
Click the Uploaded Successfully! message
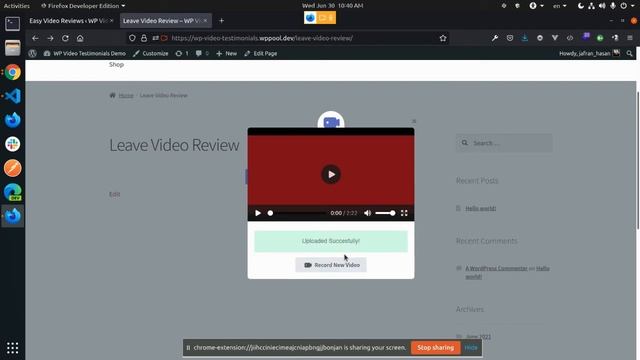point(331,241)
